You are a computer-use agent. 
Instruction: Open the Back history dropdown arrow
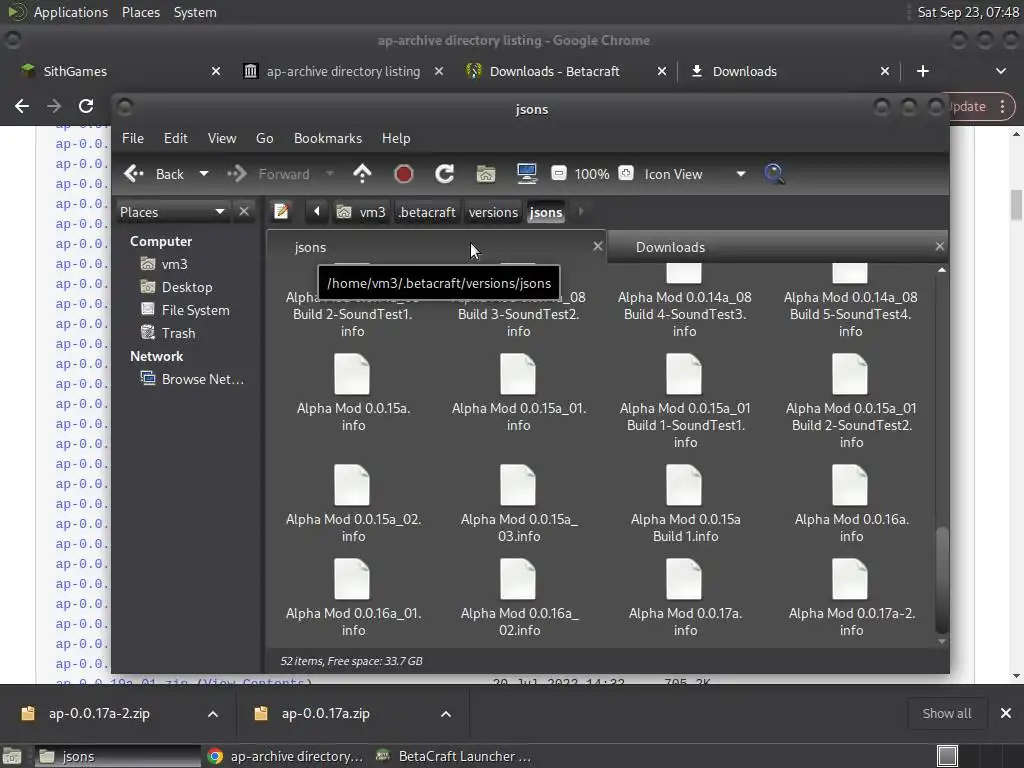pos(204,174)
